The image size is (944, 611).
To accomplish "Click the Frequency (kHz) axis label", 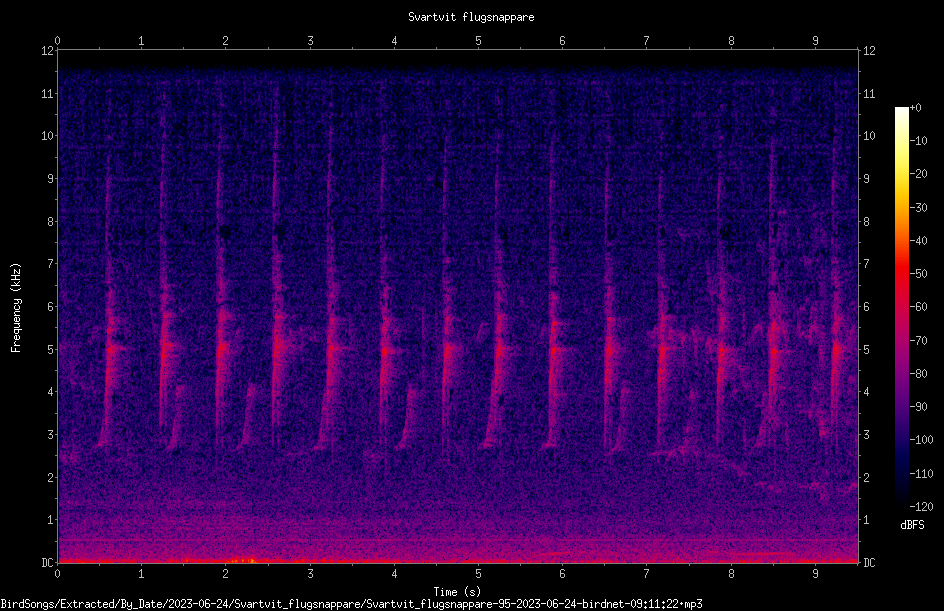I will (16, 308).
